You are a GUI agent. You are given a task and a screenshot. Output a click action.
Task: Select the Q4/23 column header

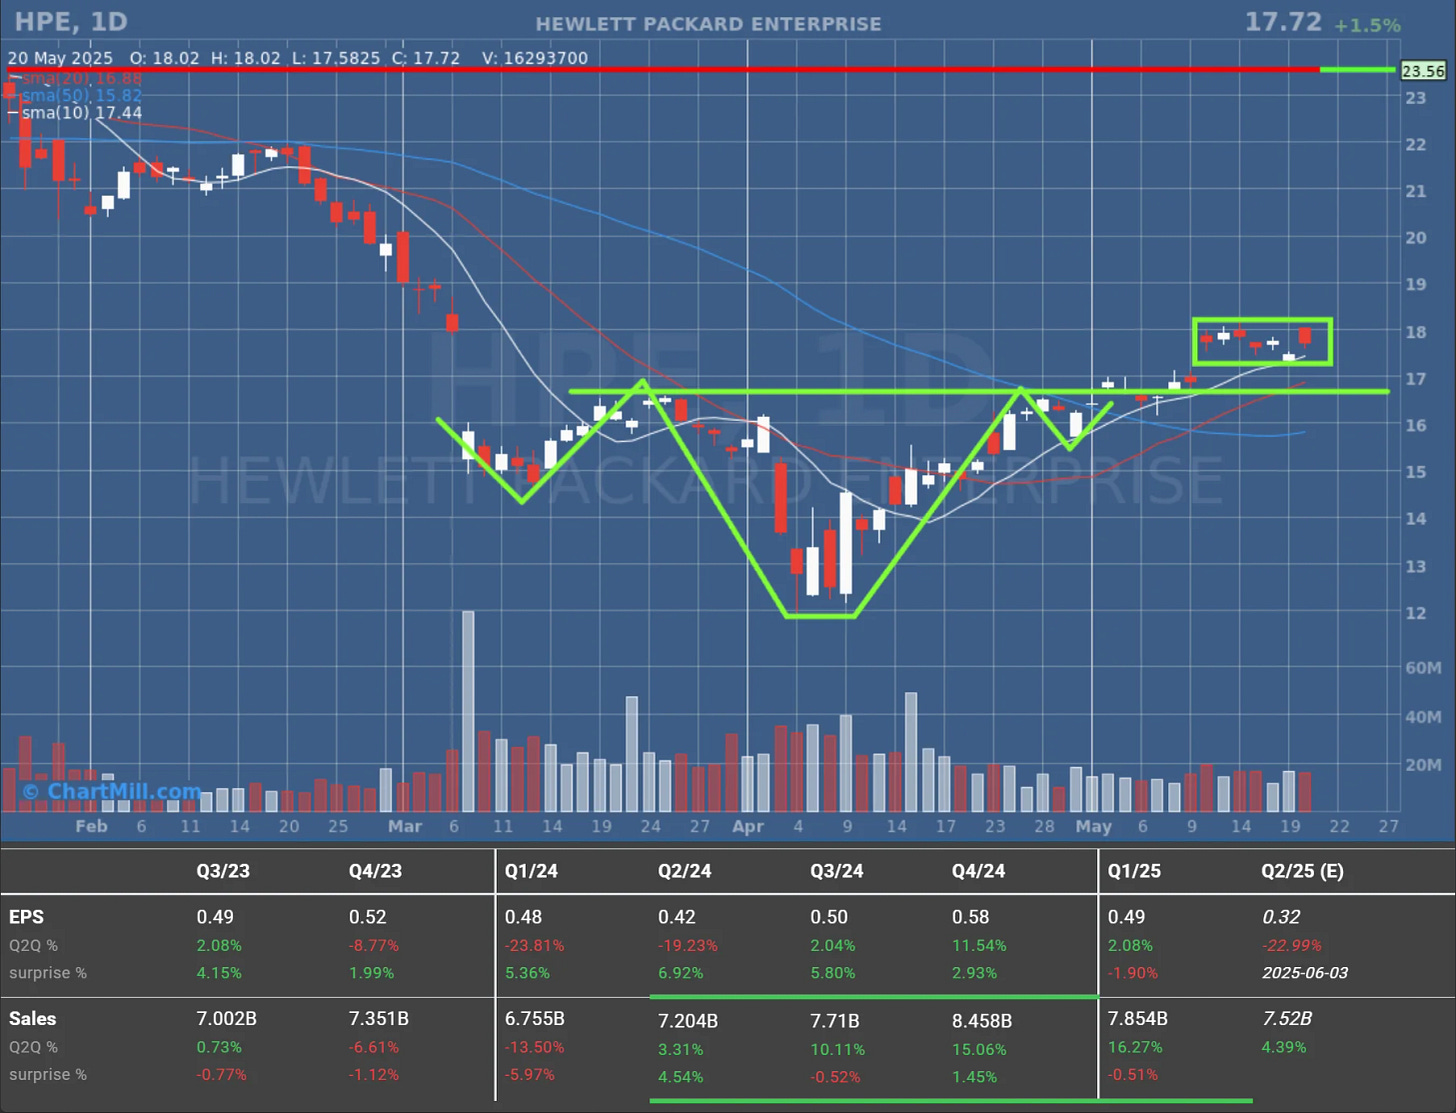tap(375, 871)
